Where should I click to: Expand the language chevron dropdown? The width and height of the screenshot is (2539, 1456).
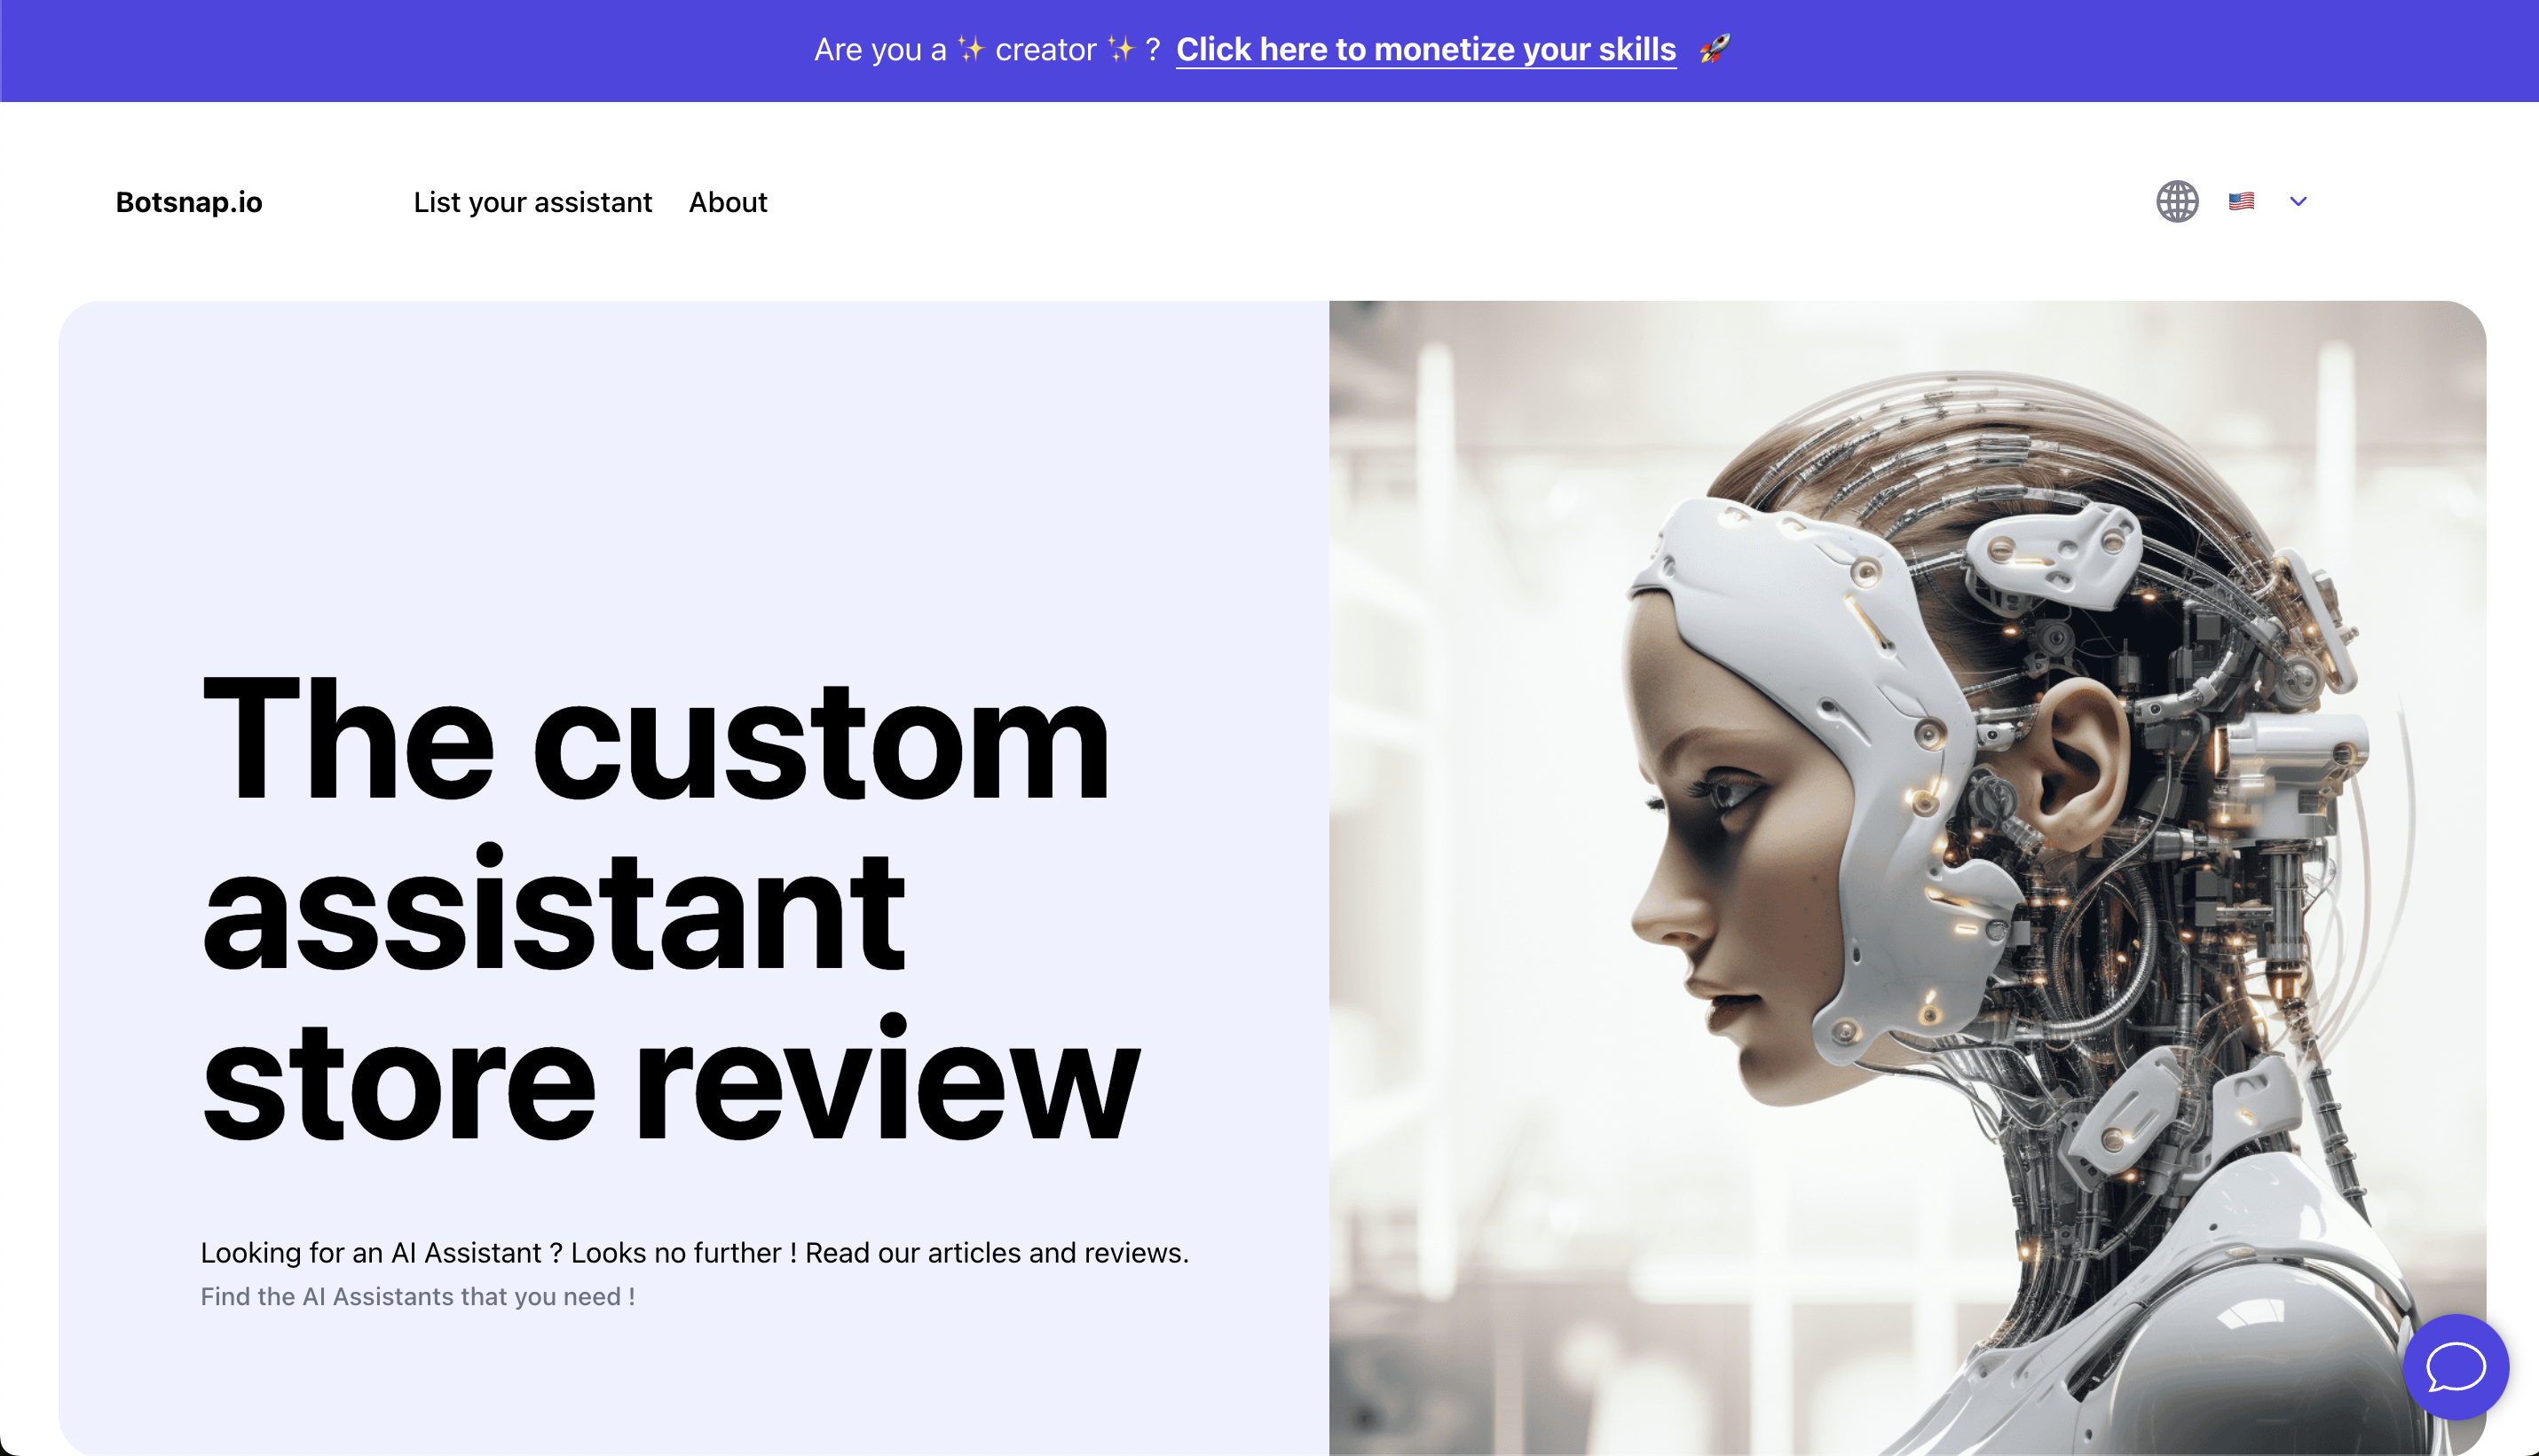[2298, 202]
